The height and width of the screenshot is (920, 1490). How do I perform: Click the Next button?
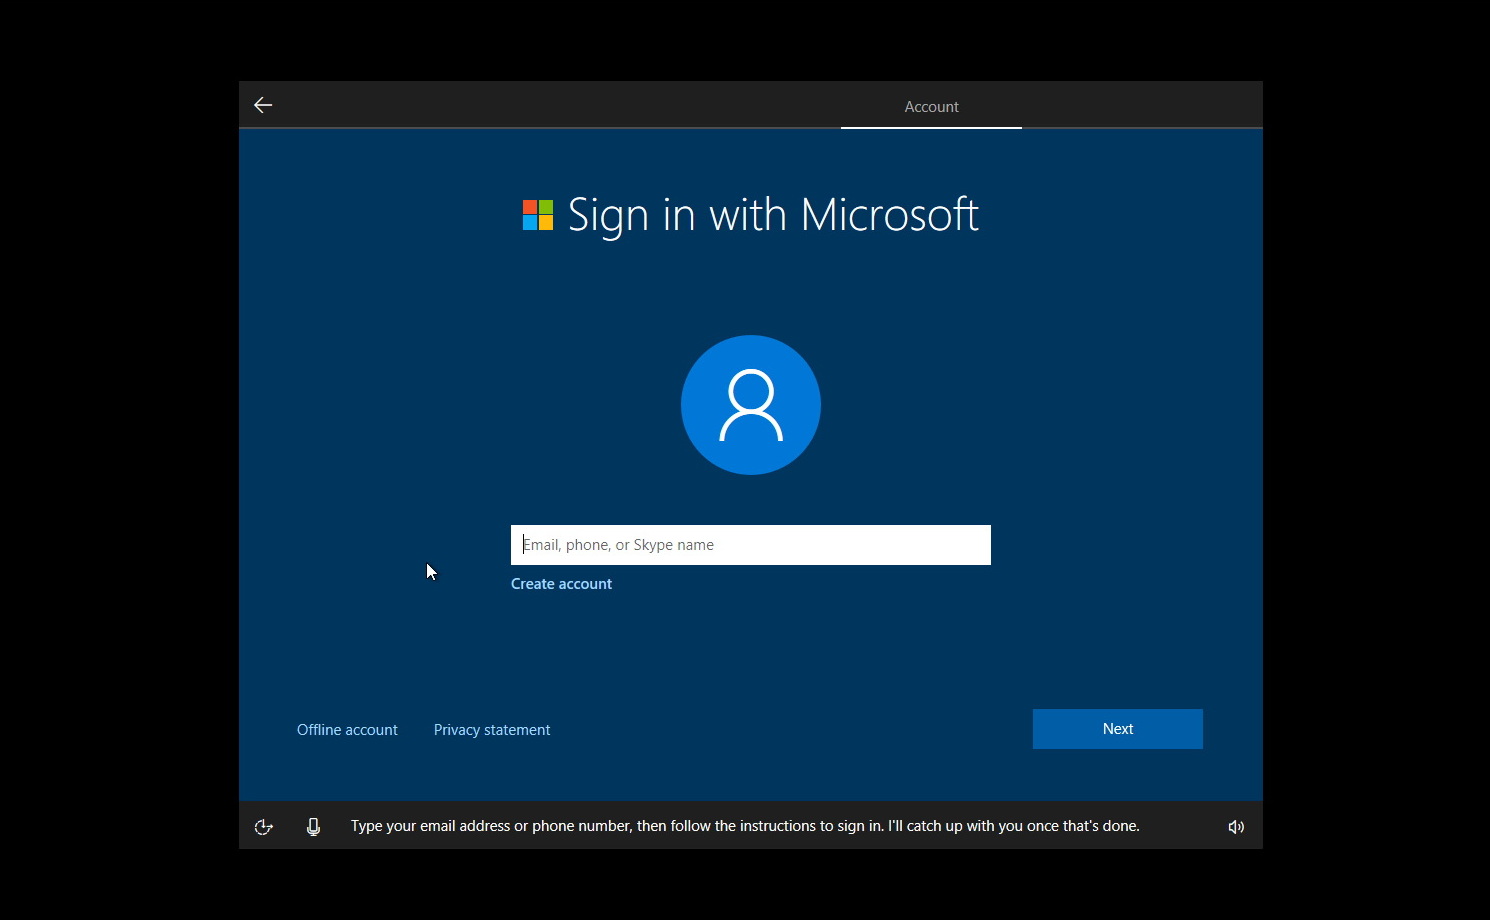1117,728
